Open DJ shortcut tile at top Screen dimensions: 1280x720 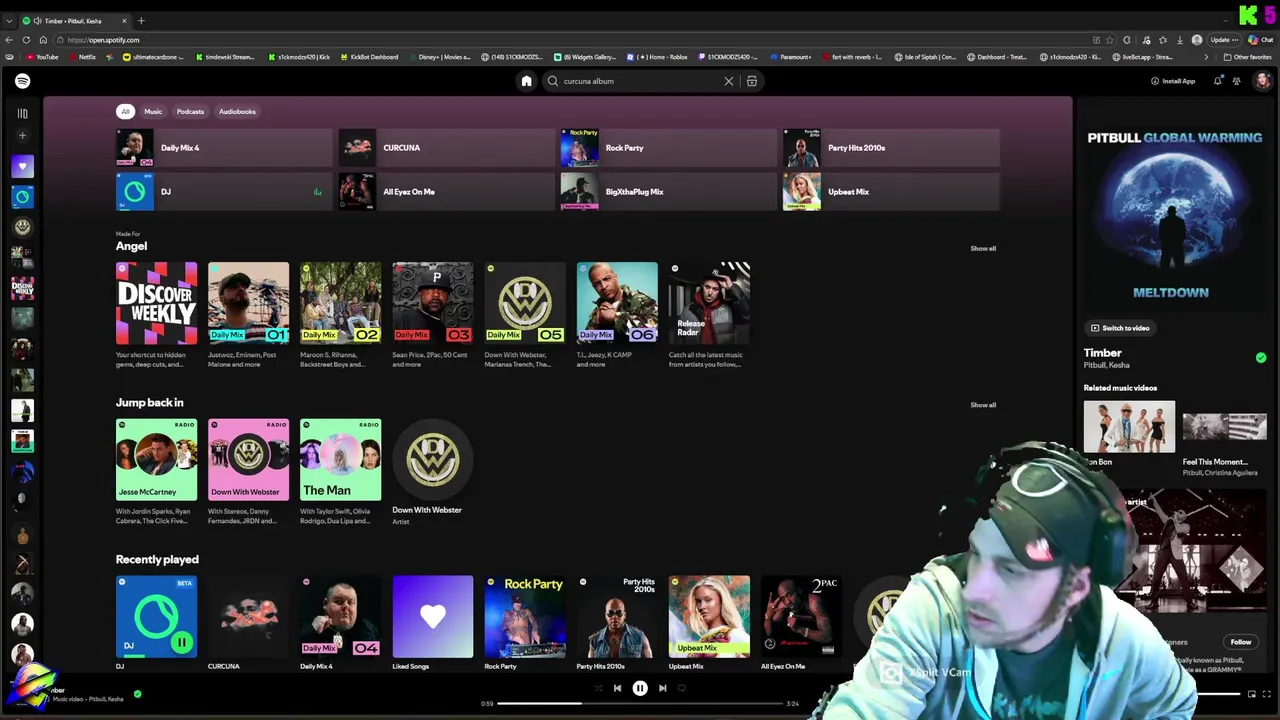point(224,192)
